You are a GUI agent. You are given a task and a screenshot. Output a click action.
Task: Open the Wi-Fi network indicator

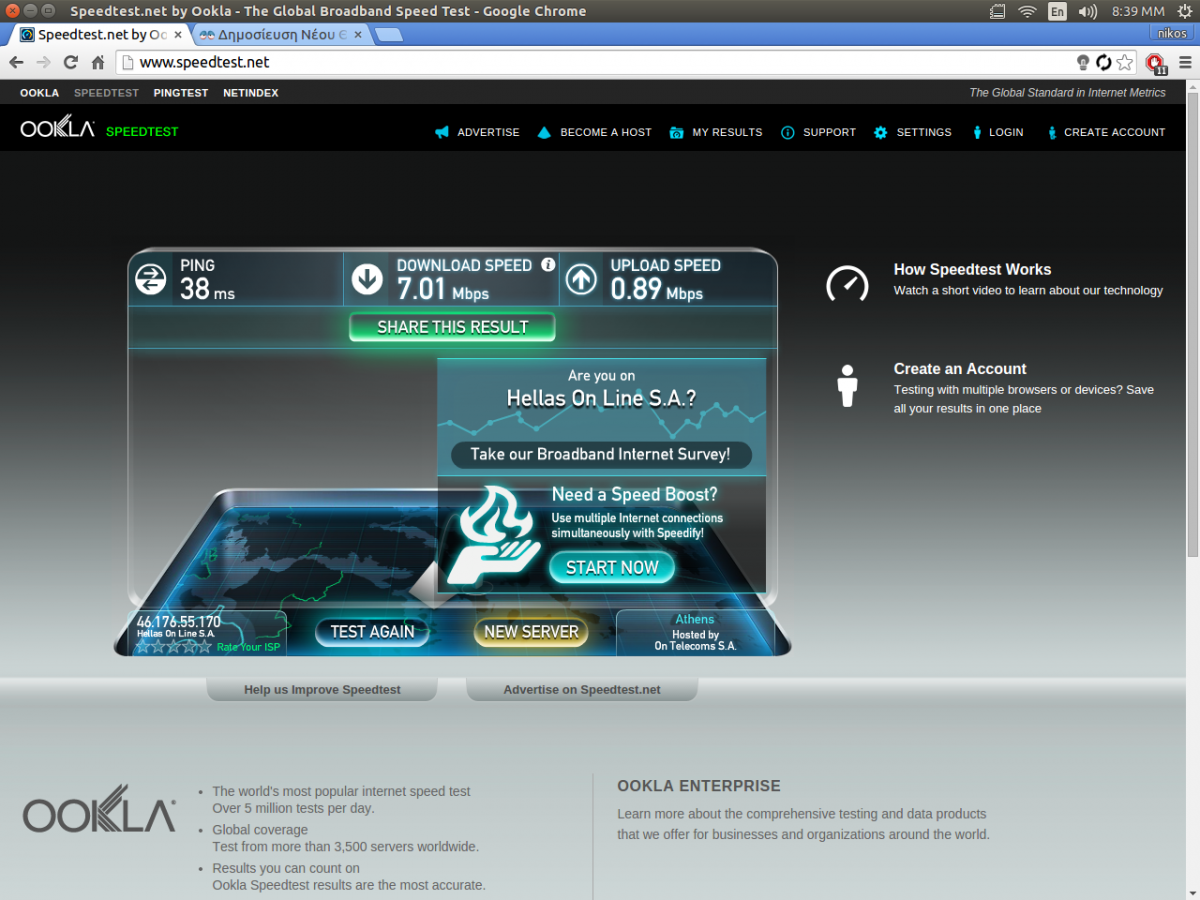(1027, 11)
